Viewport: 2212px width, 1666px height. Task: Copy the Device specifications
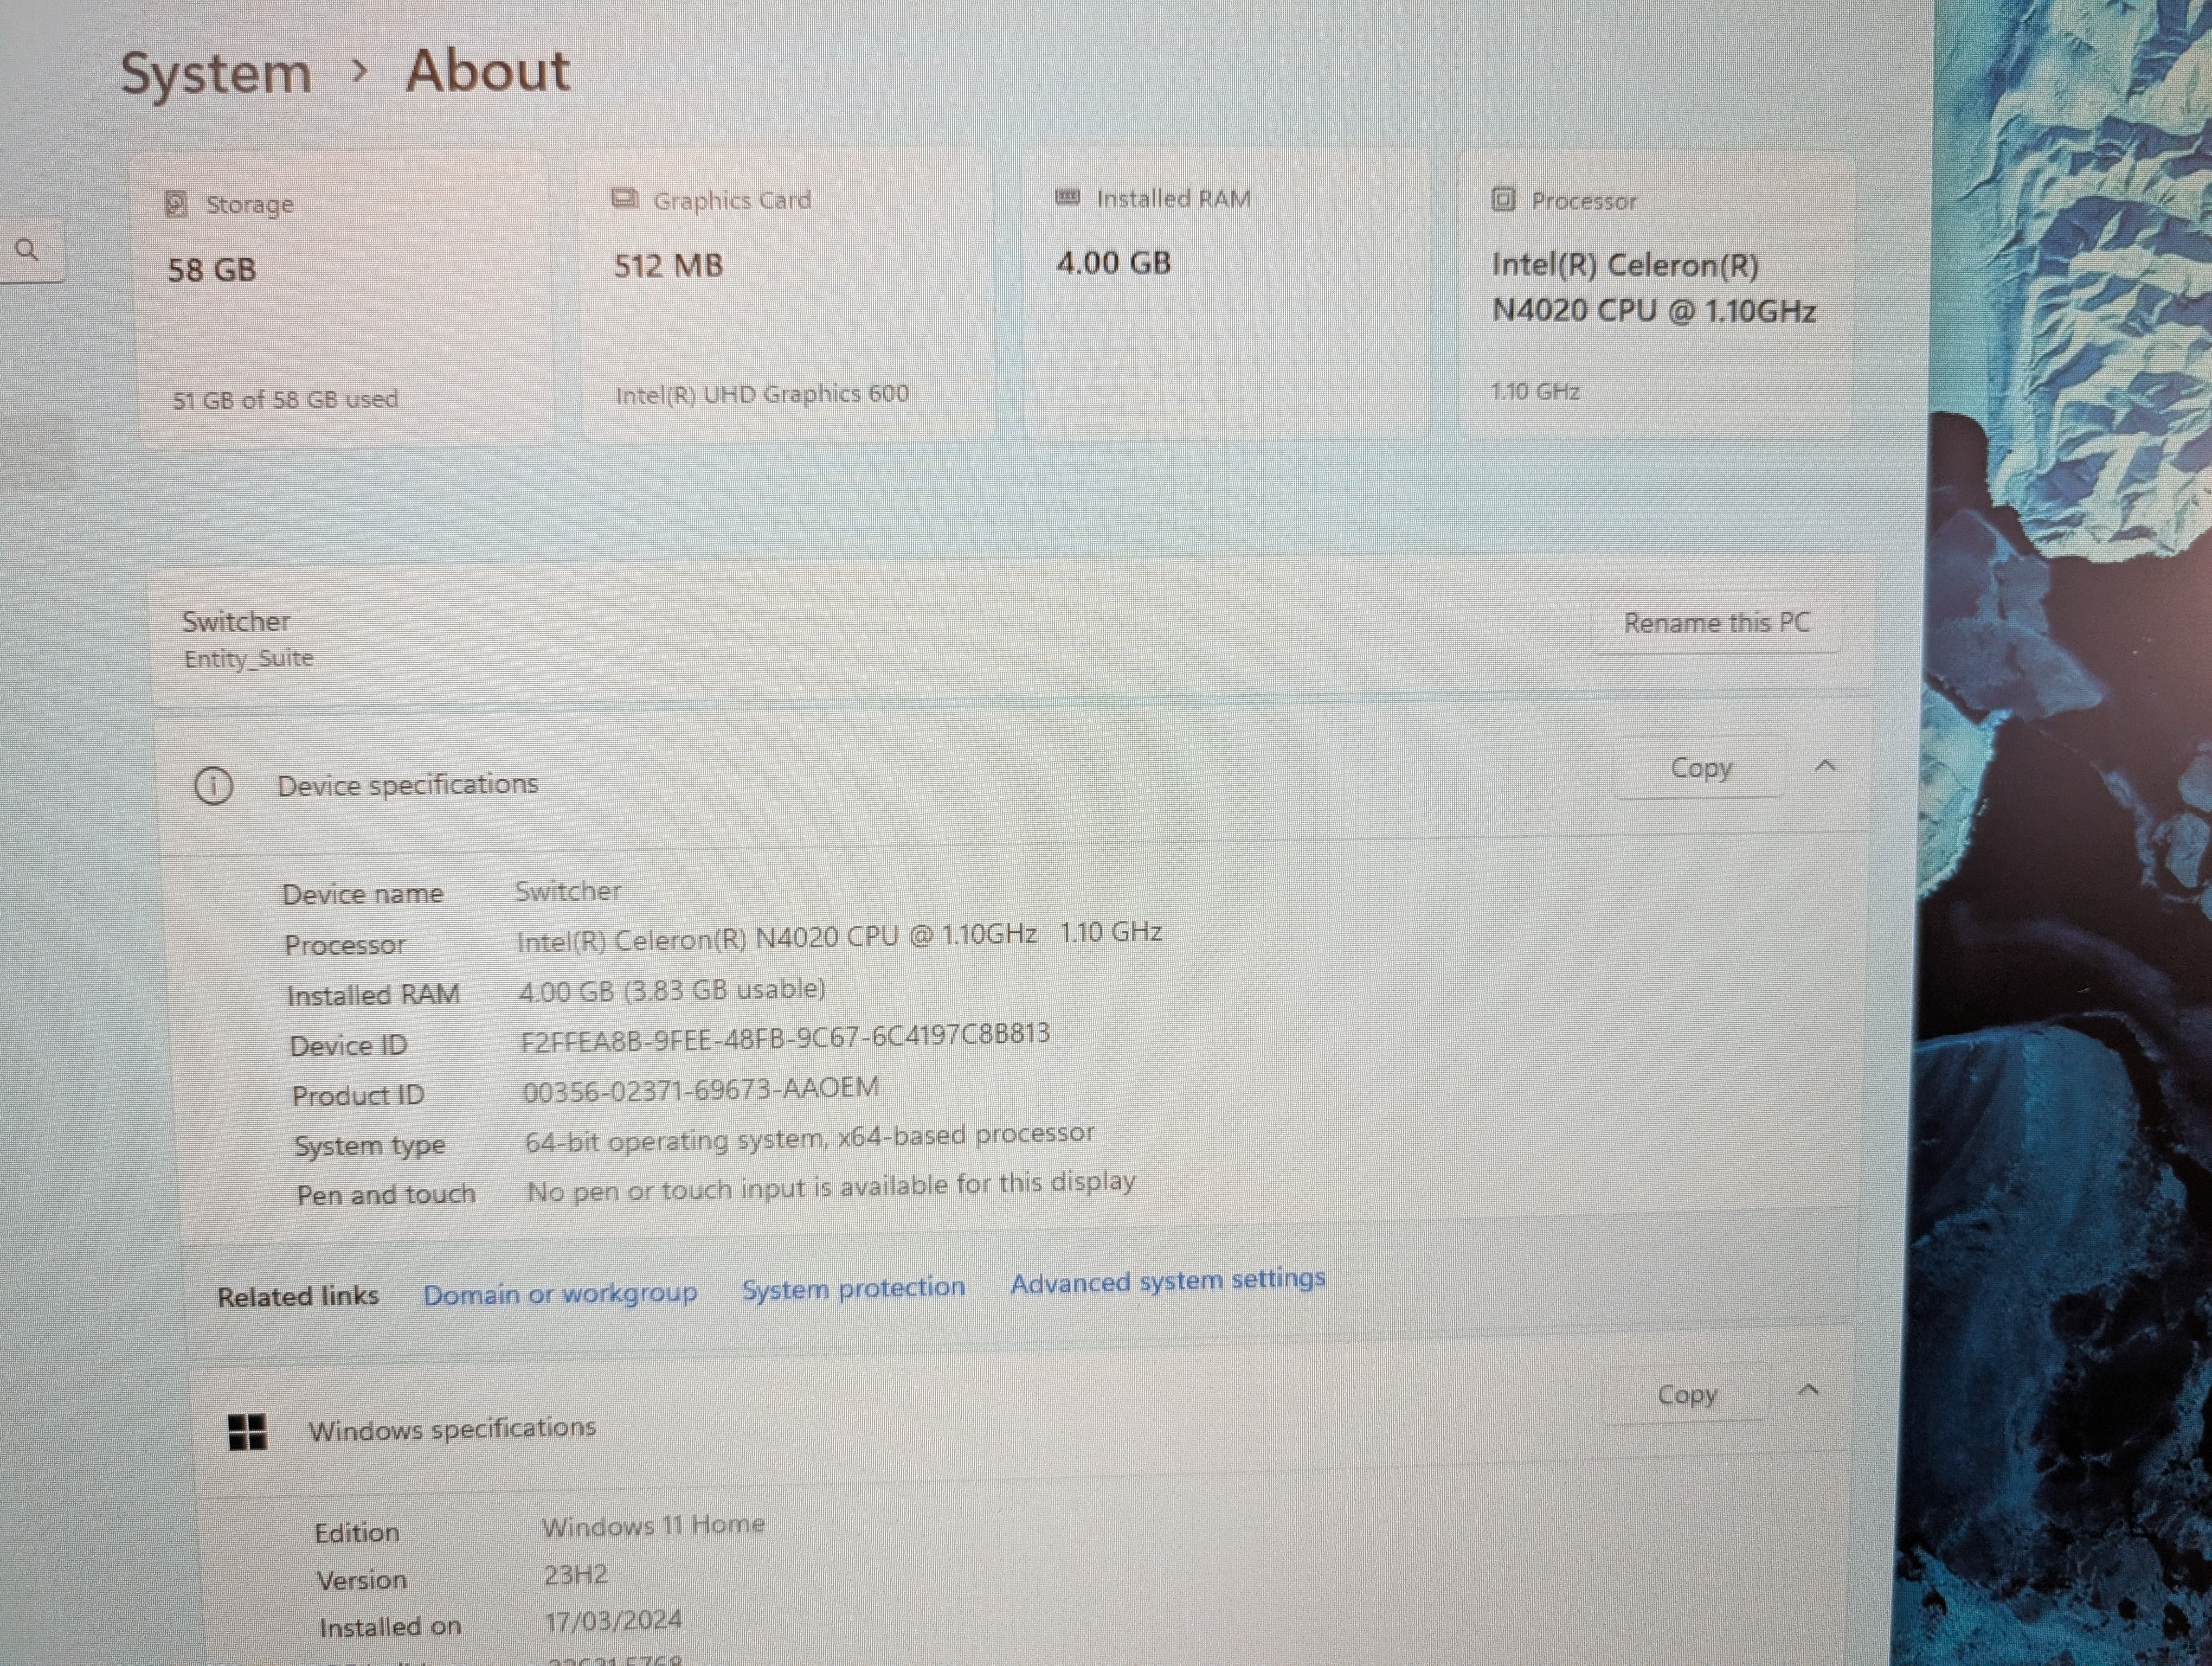coord(1700,767)
